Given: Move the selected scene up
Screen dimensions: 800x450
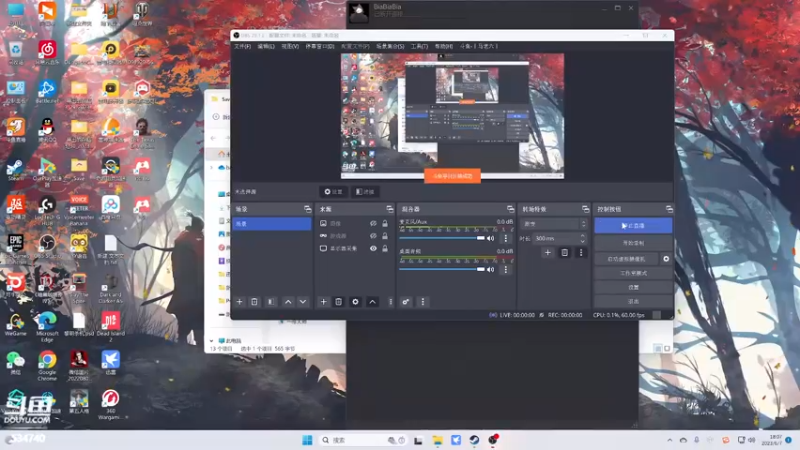Looking at the screenshot, I should tap(288, 302).
